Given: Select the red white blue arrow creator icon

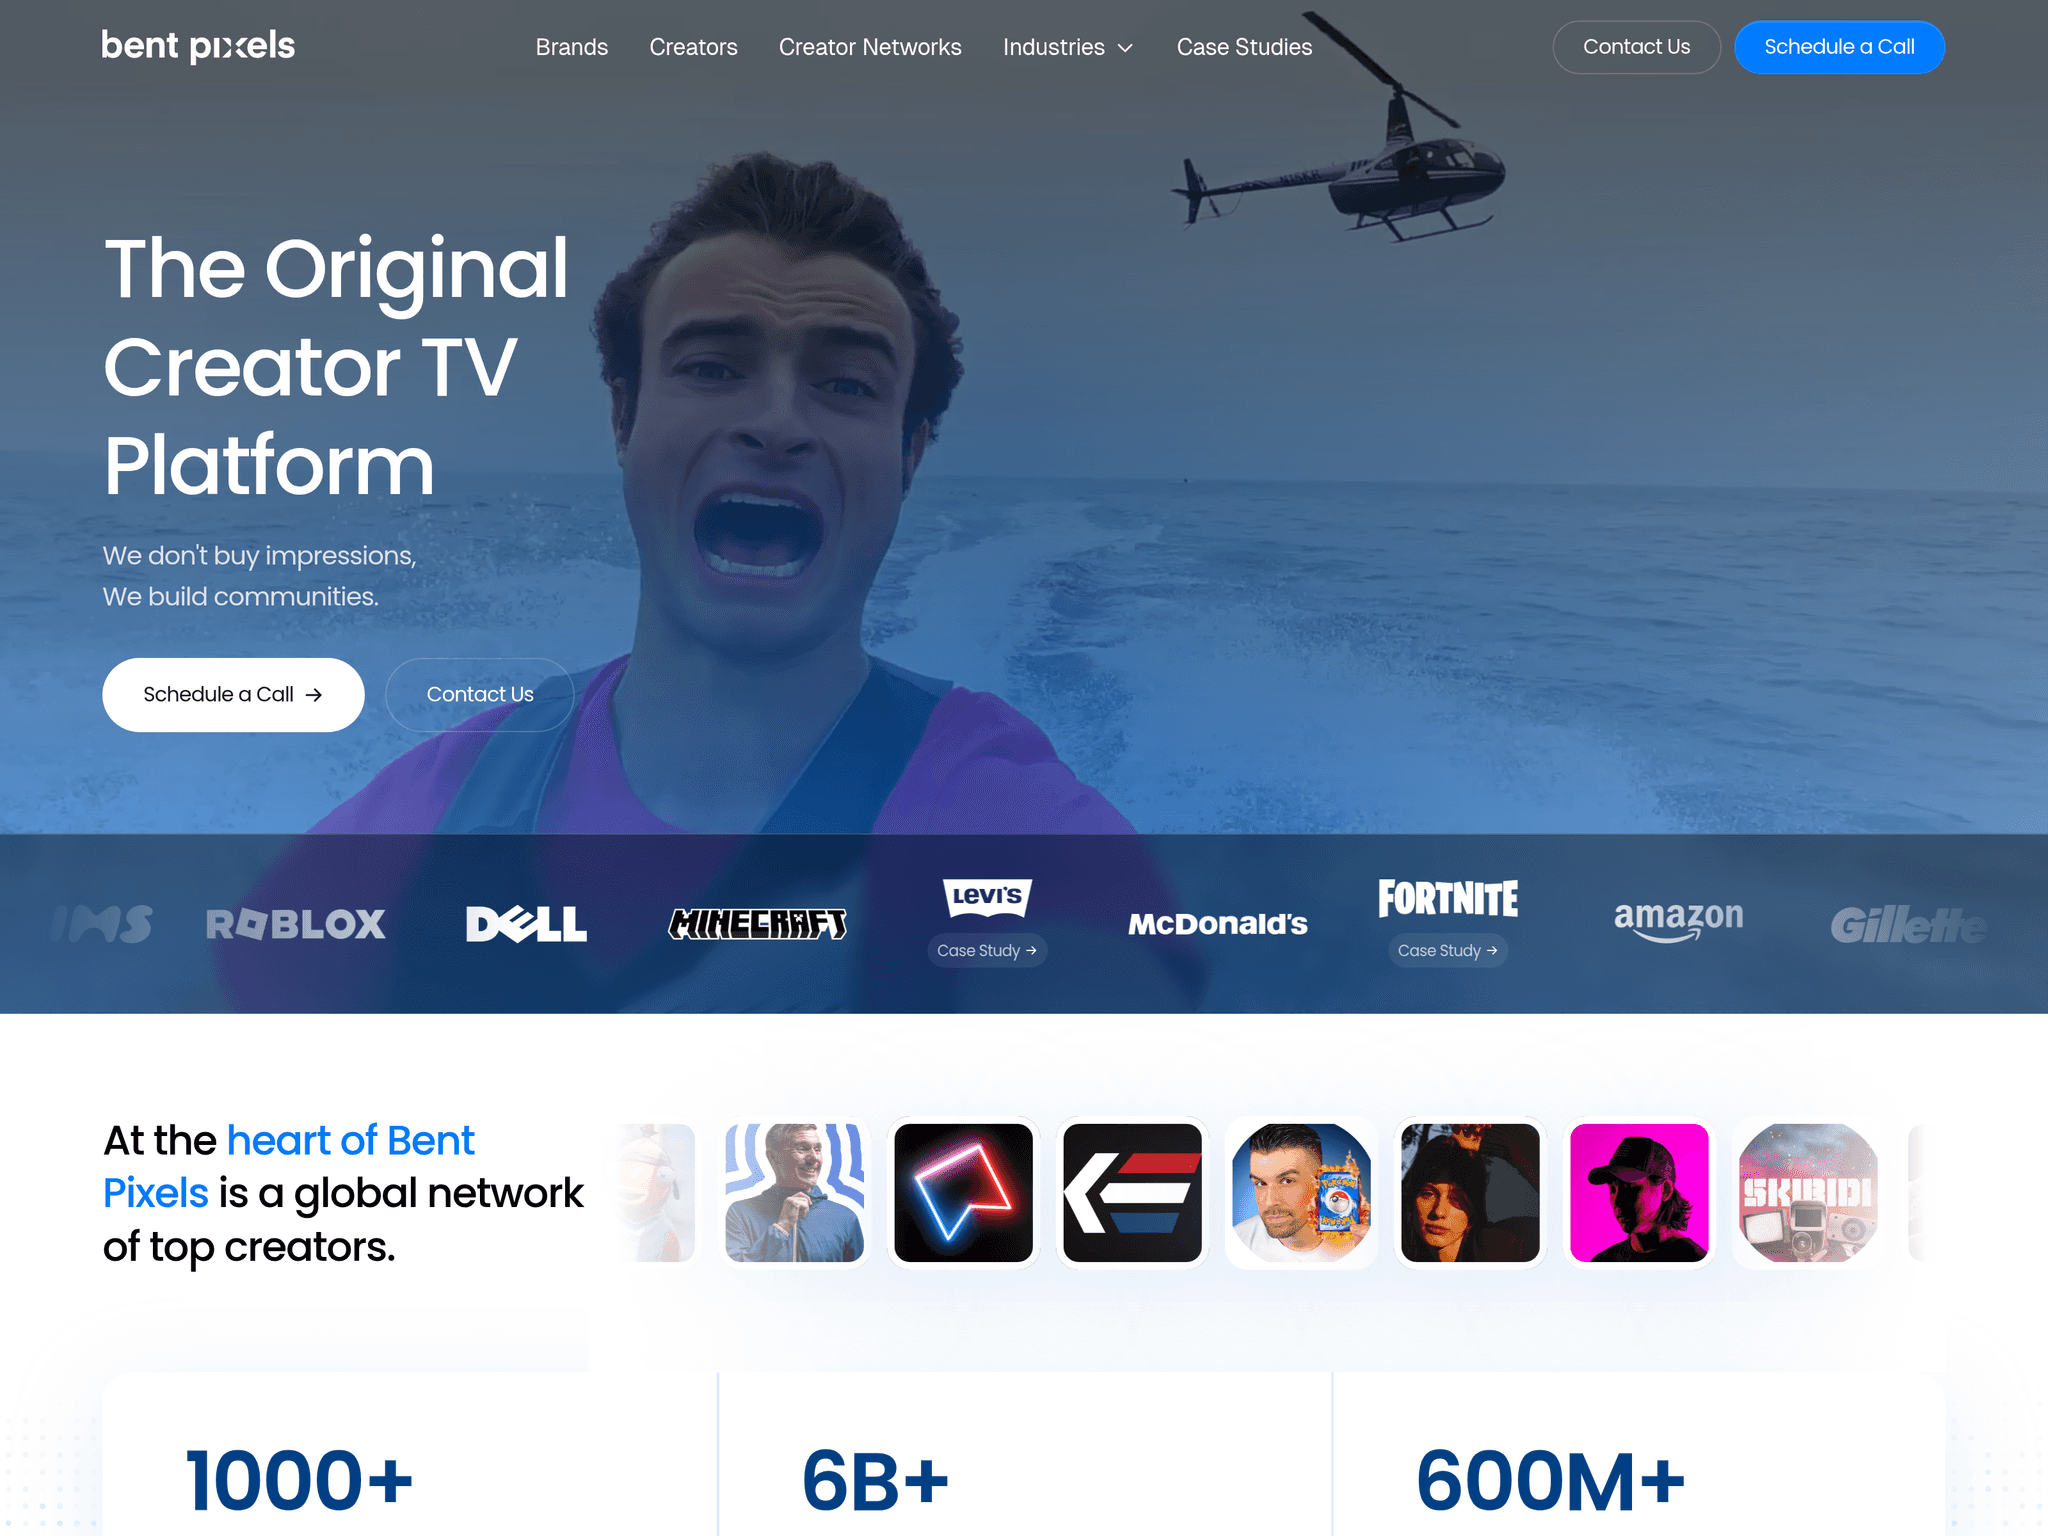Looking at the screenshot, I should click(1132, 1192).
